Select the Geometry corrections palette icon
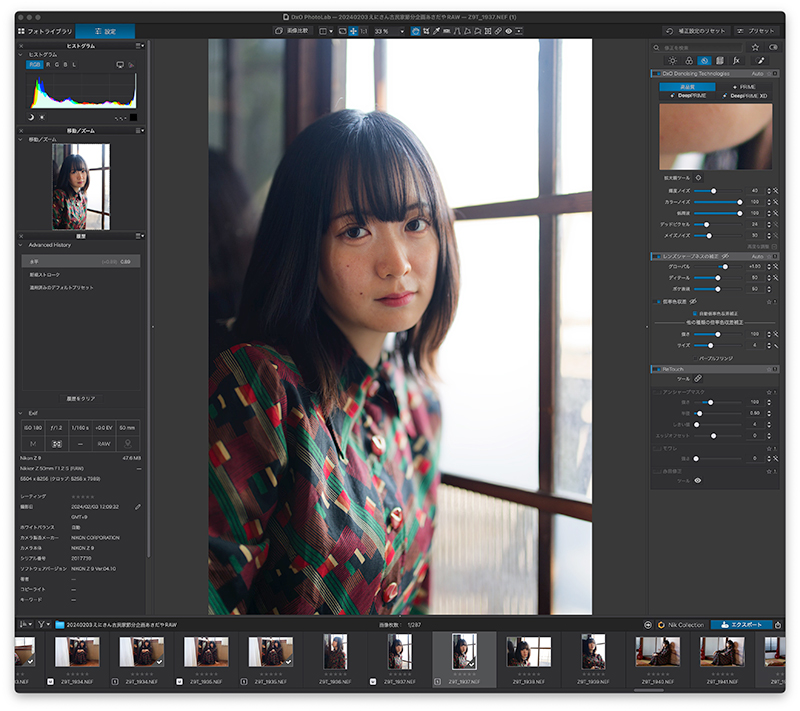The height and width of the screenshot is (711, 800). (720, 61)
